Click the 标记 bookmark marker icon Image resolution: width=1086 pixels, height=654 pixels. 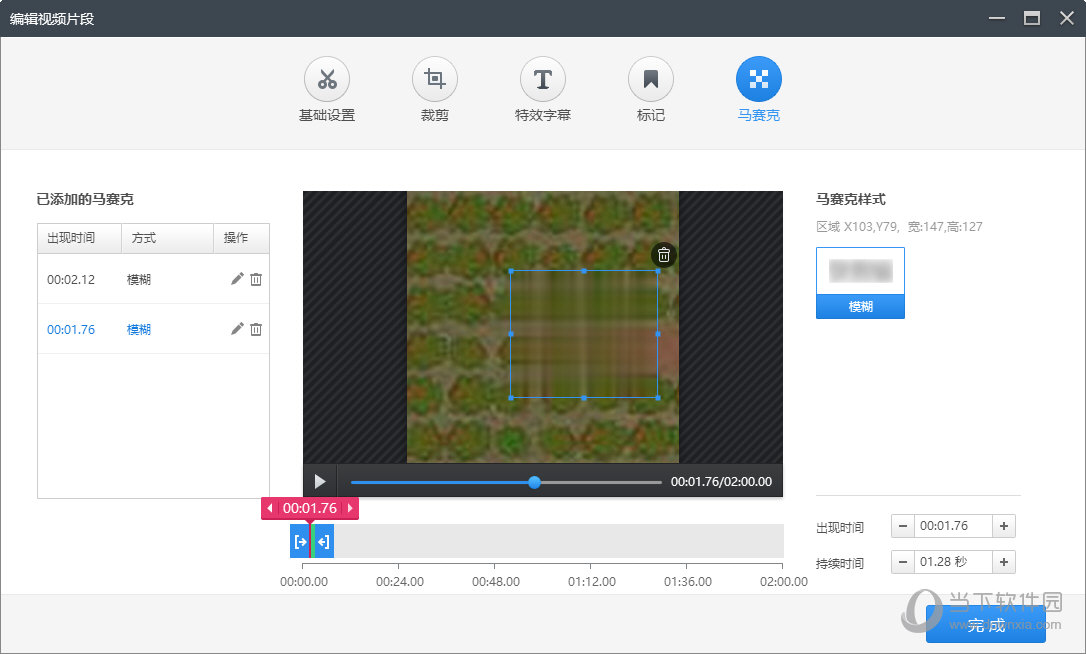650,78
